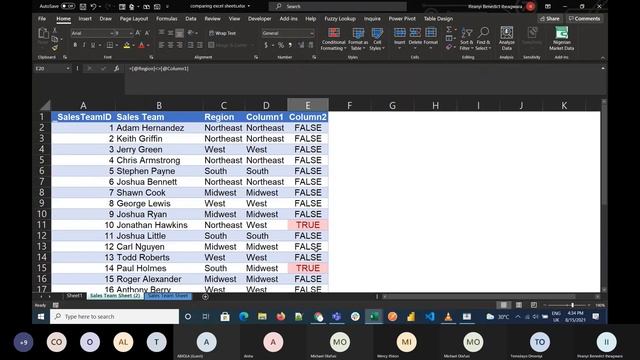640x360 pixels.
Task: Add a new sheet with plus icon
Action: [205, 297]
